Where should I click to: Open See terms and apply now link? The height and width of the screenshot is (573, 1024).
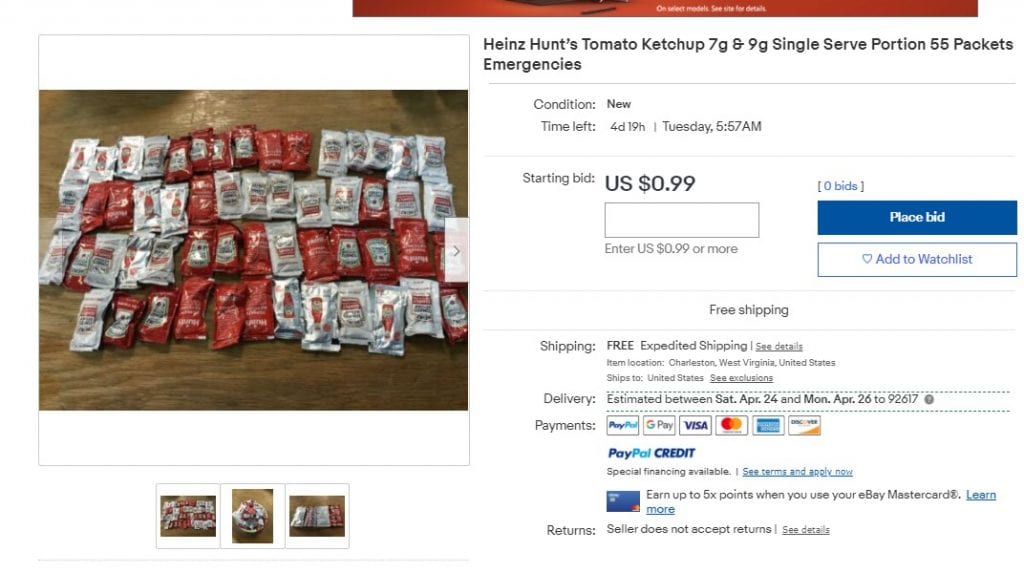[x=797, y=472]
